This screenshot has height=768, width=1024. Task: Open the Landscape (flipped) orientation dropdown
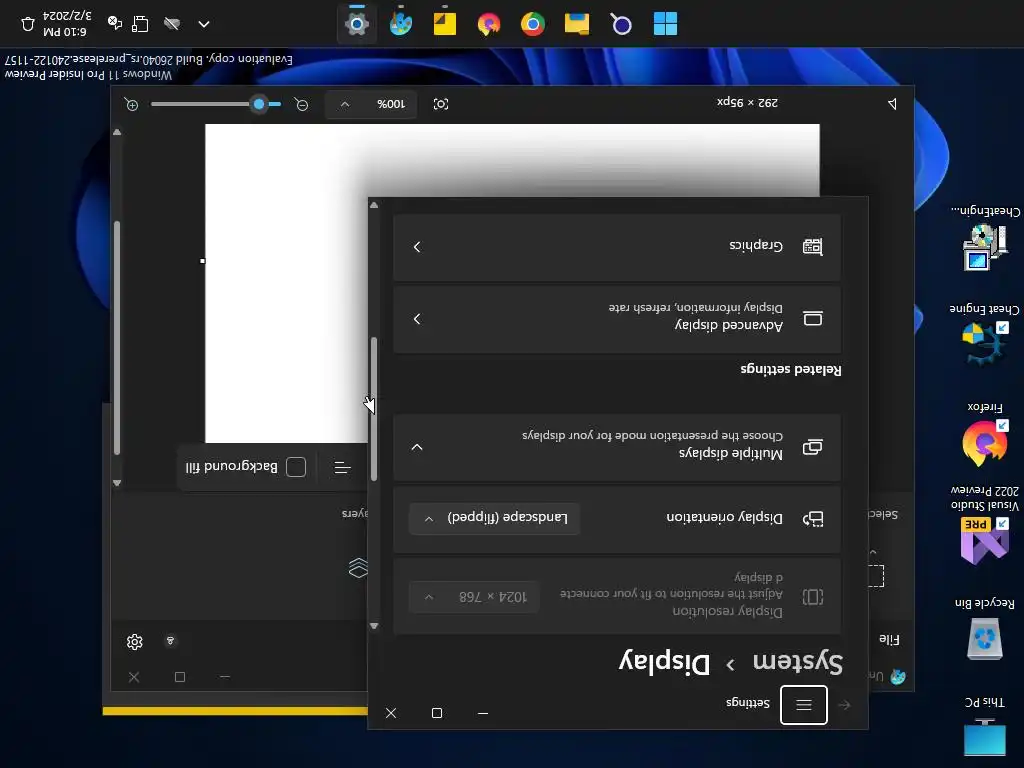coord(494,519)
